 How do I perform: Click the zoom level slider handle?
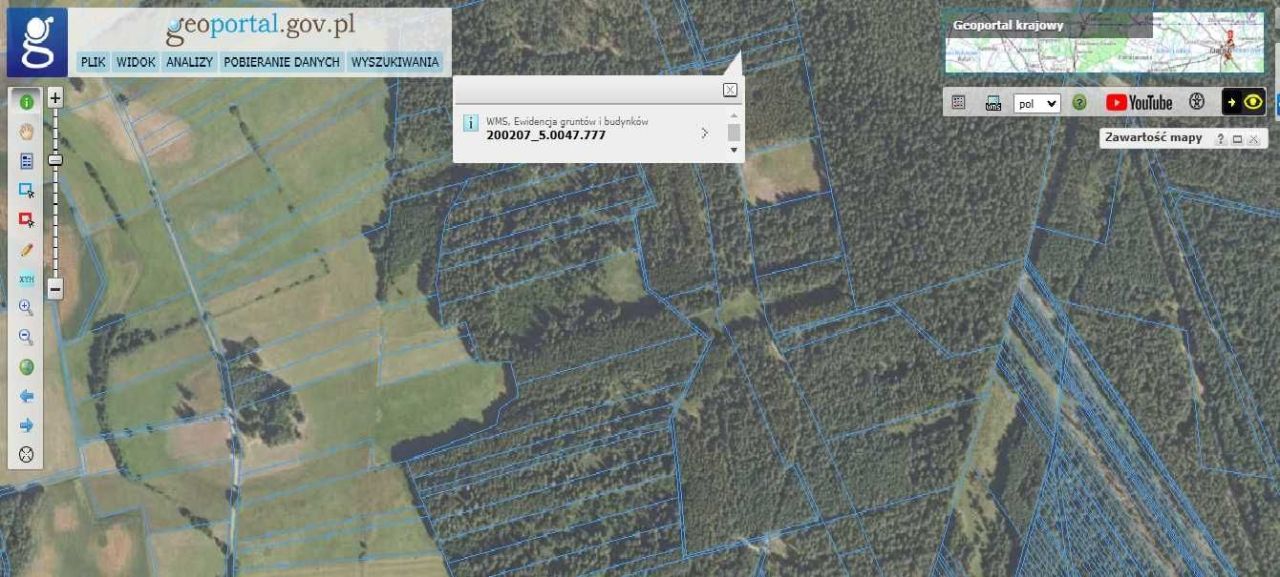point(55,160)
